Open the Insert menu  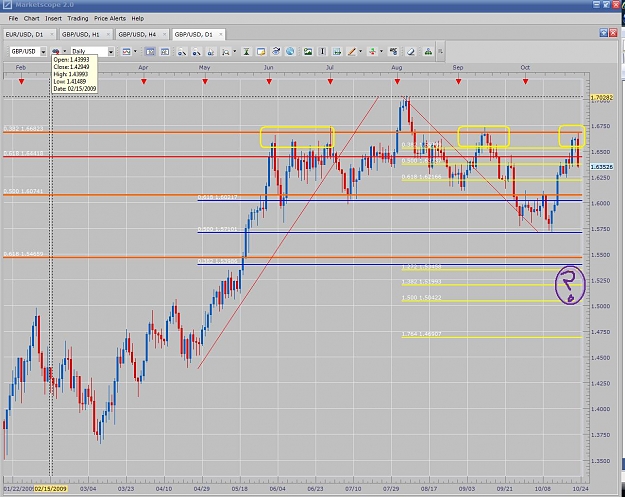click(x=53, y=18)
